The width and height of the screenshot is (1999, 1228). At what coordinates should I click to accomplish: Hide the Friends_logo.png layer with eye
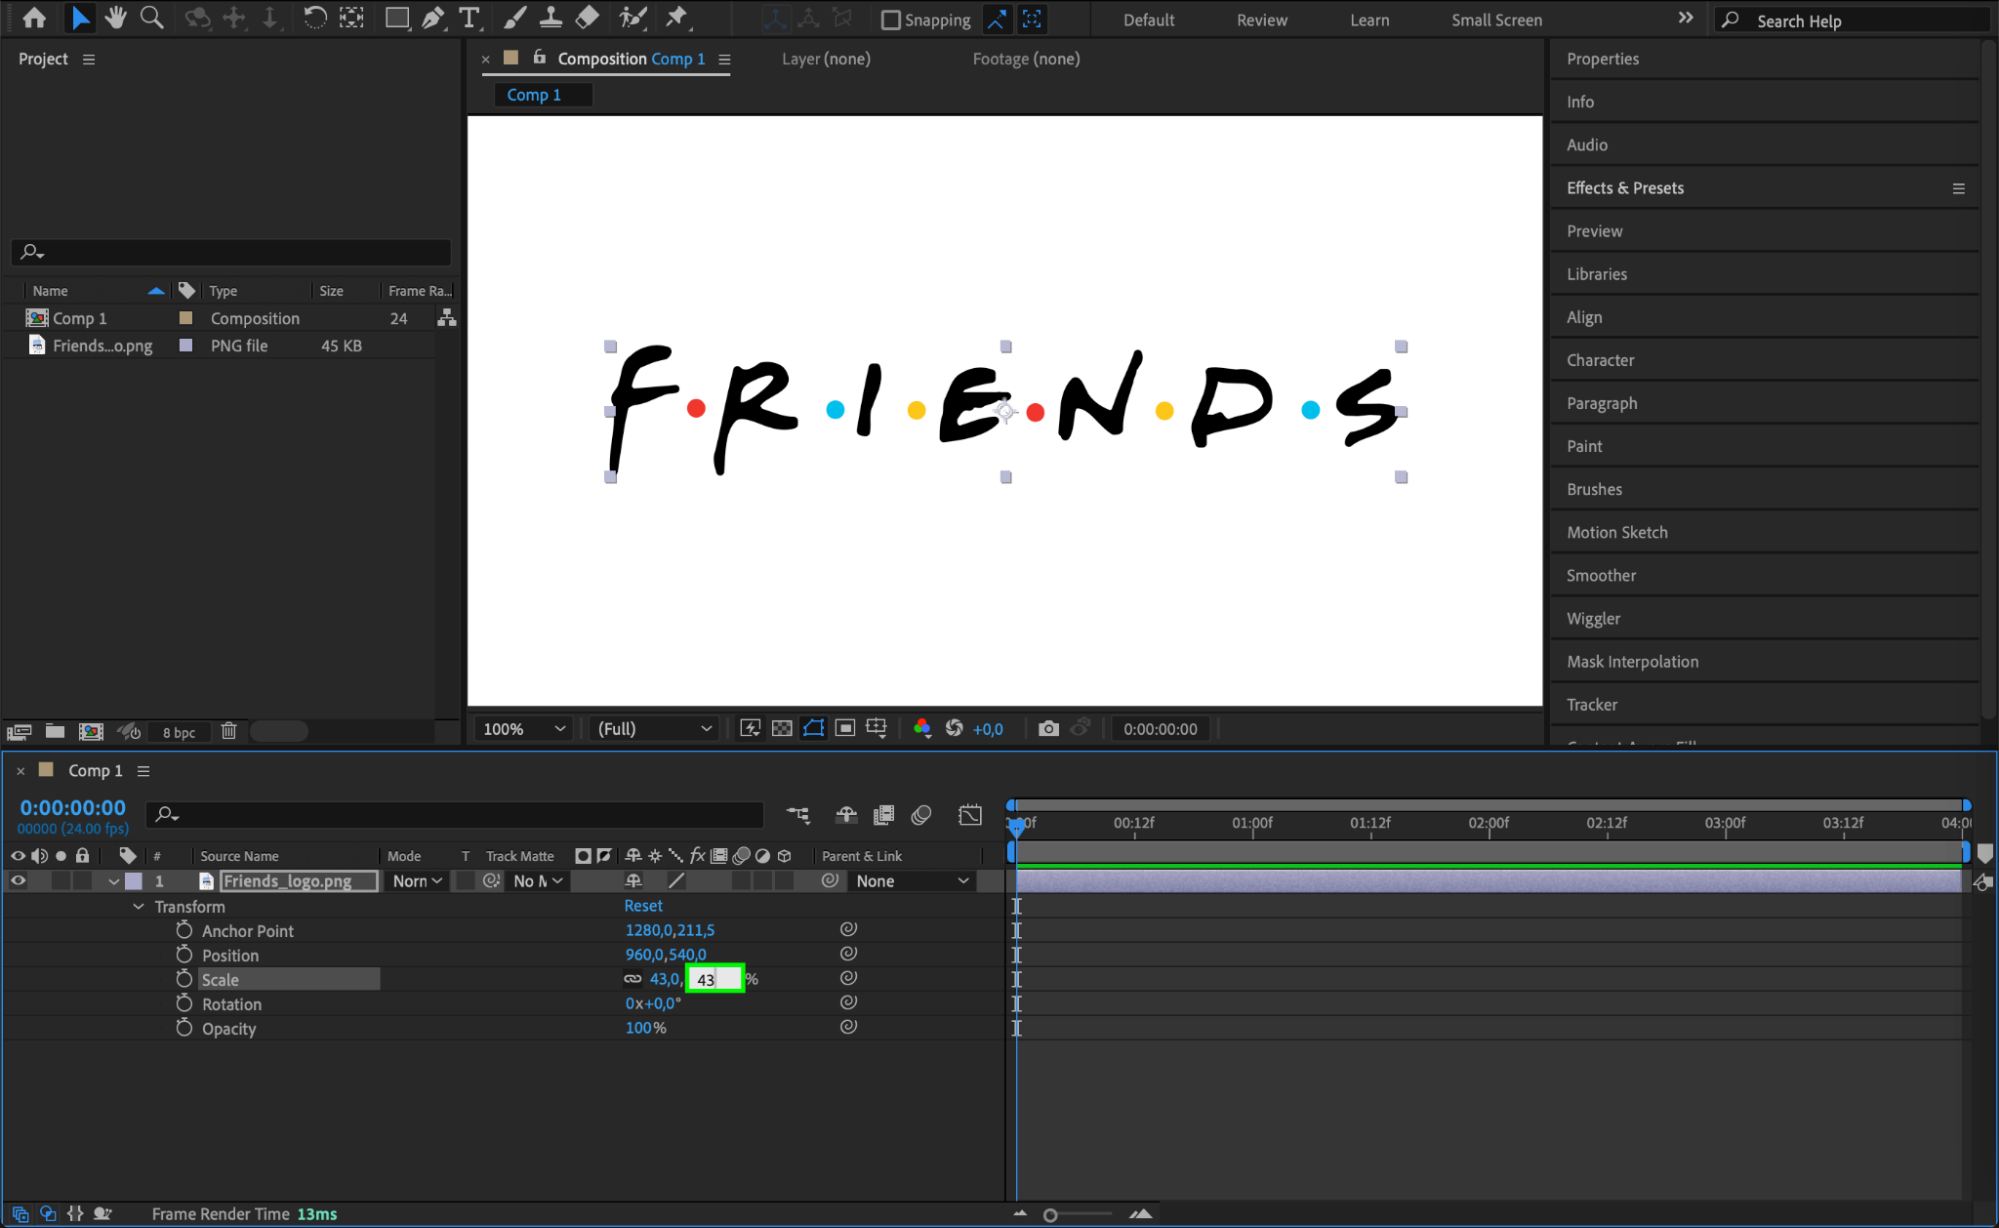coord(18,881)
